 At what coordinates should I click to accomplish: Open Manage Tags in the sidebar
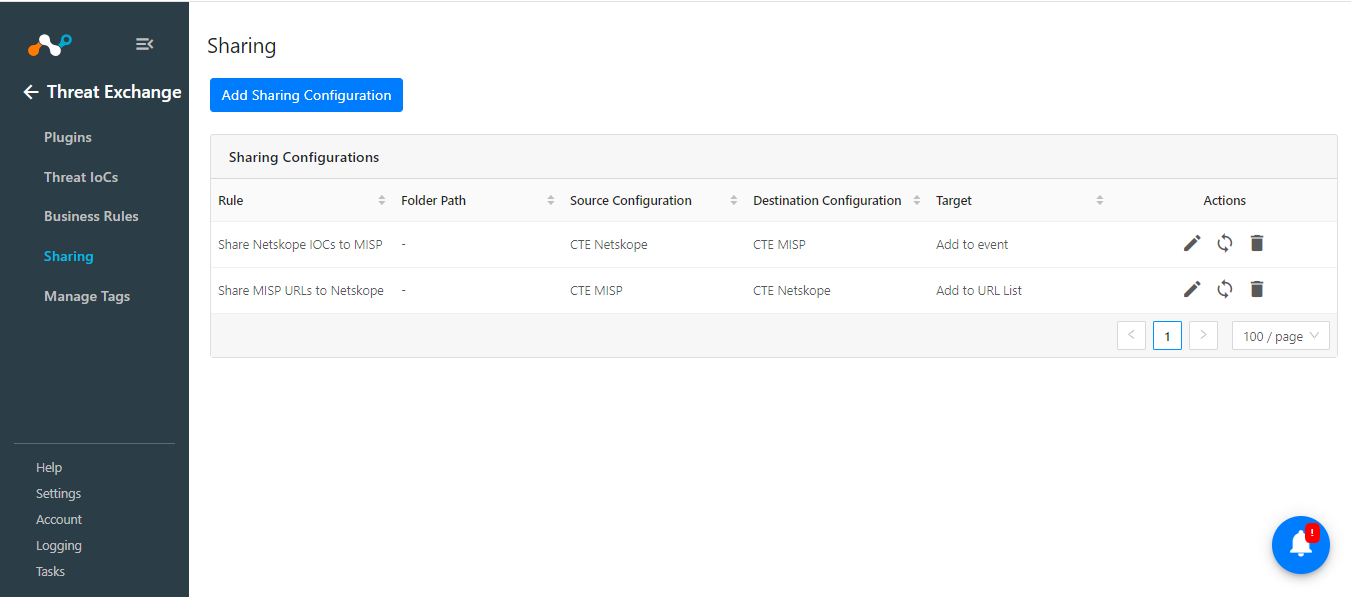(x=87, y=296)
